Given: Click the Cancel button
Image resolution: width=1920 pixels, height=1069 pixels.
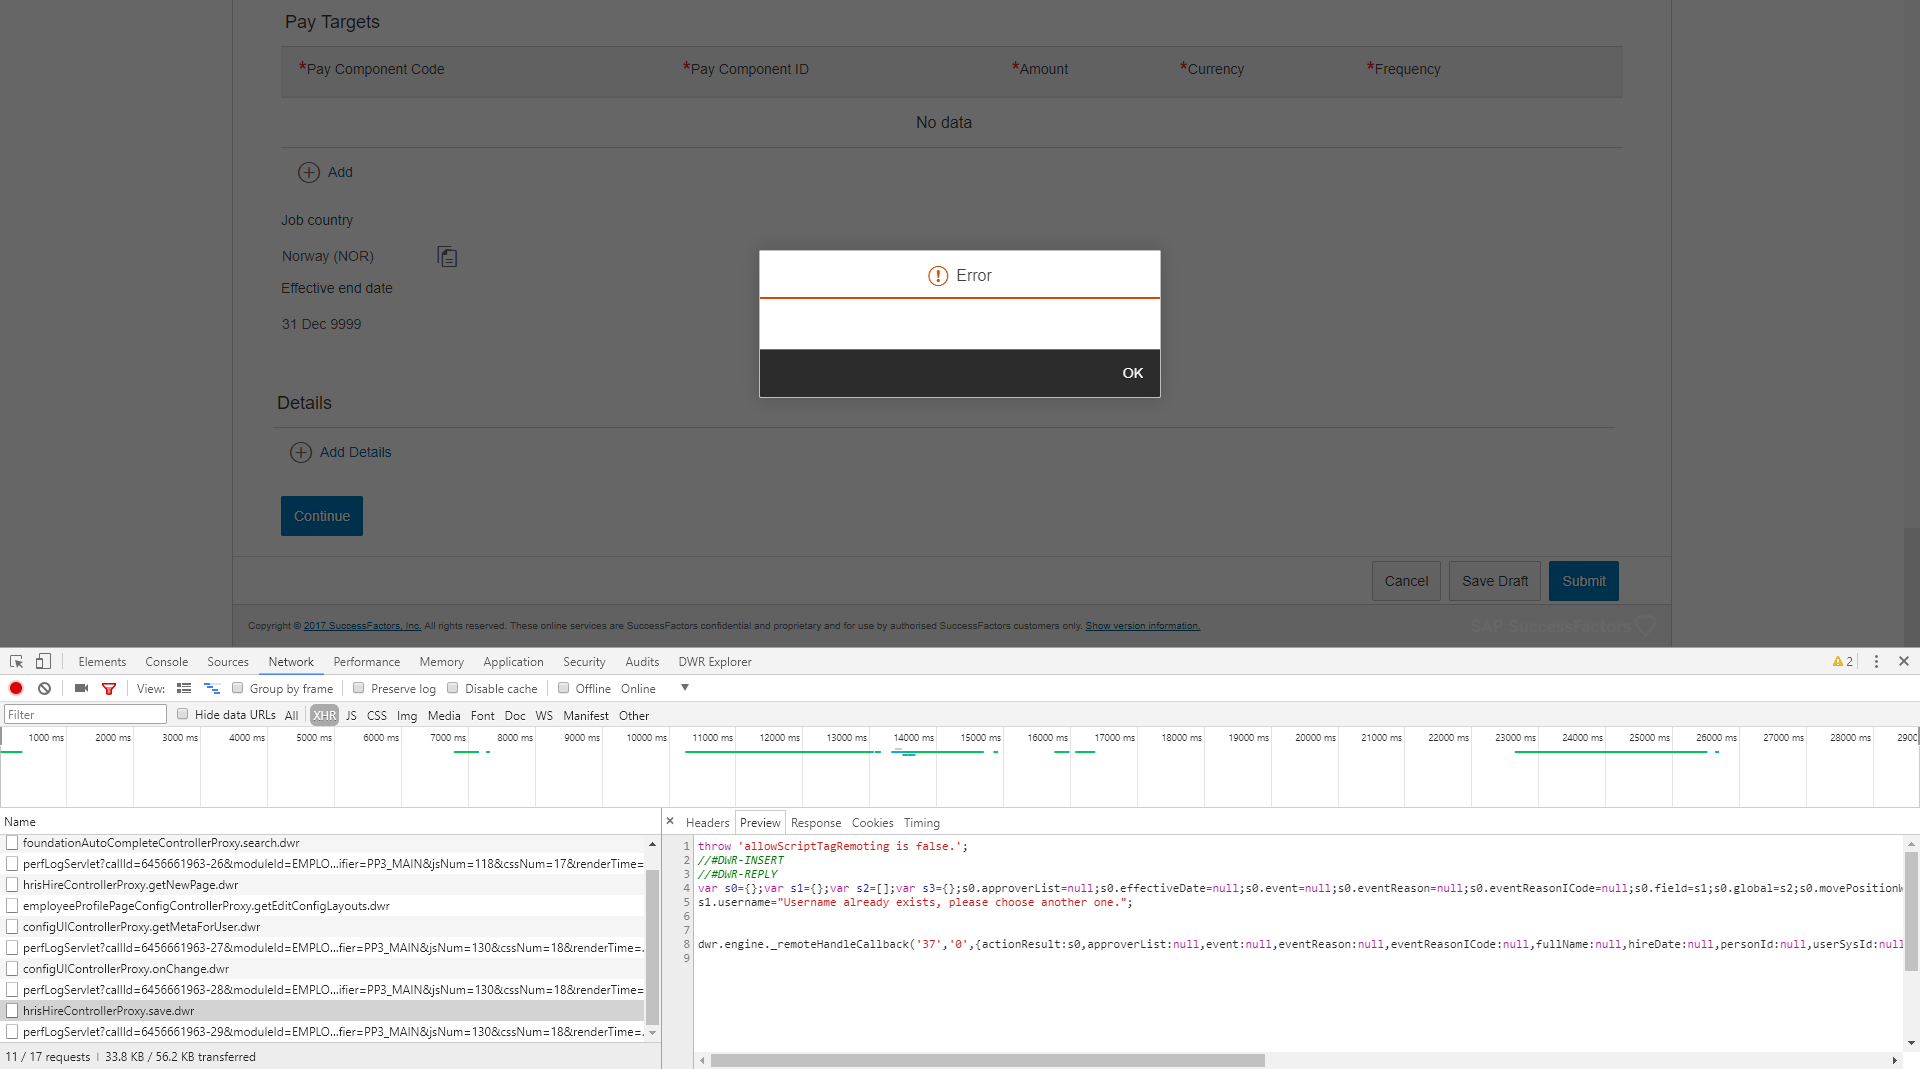Looking at the screenshot, I should click(1406, 581).
